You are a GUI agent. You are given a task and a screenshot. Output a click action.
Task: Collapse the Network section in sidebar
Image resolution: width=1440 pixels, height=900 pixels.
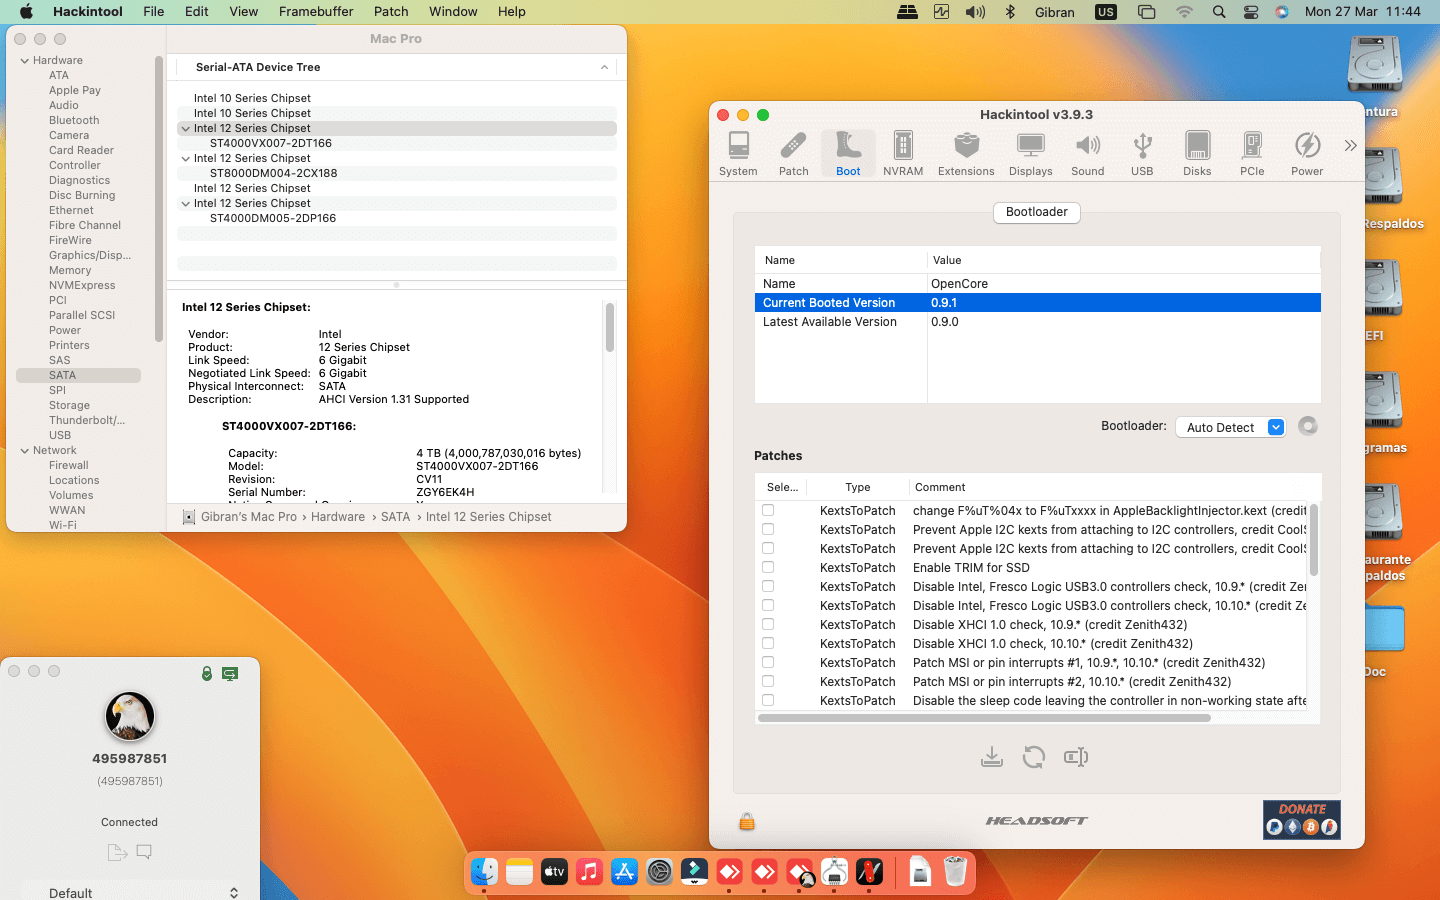pyautogui.click(x=25, y=451)
